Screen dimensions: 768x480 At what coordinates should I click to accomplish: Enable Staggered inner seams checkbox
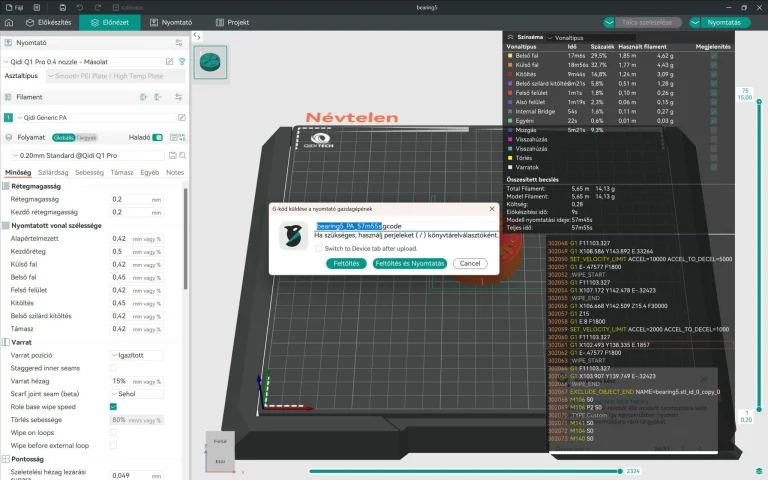[x=113, y=368]
